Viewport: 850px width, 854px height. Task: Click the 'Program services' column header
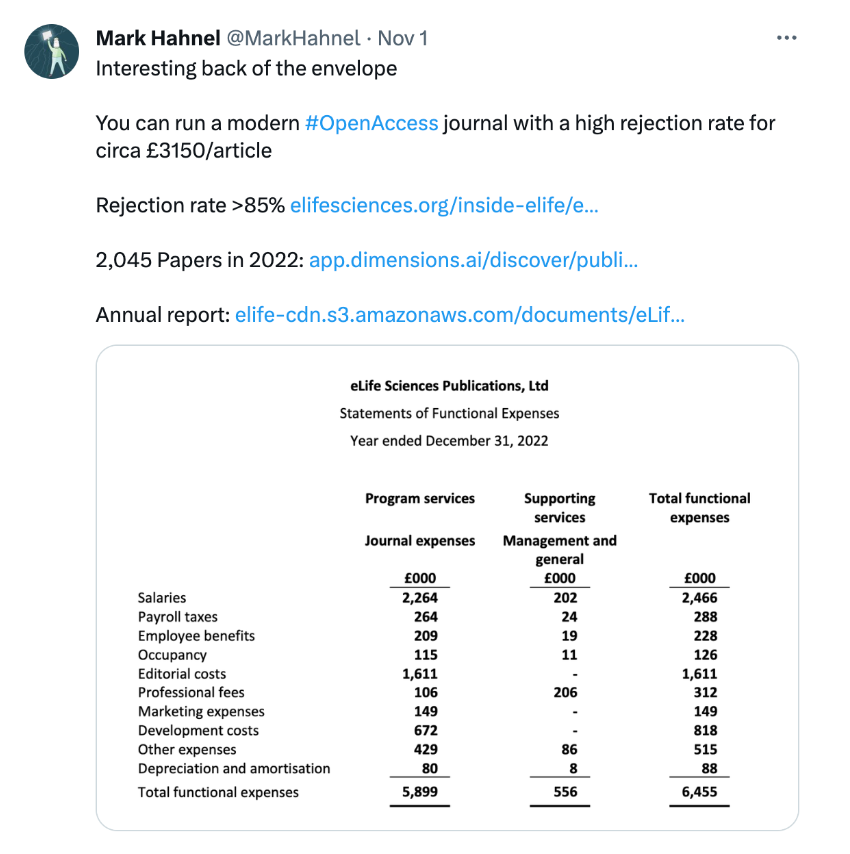click(x=420, y=498)
